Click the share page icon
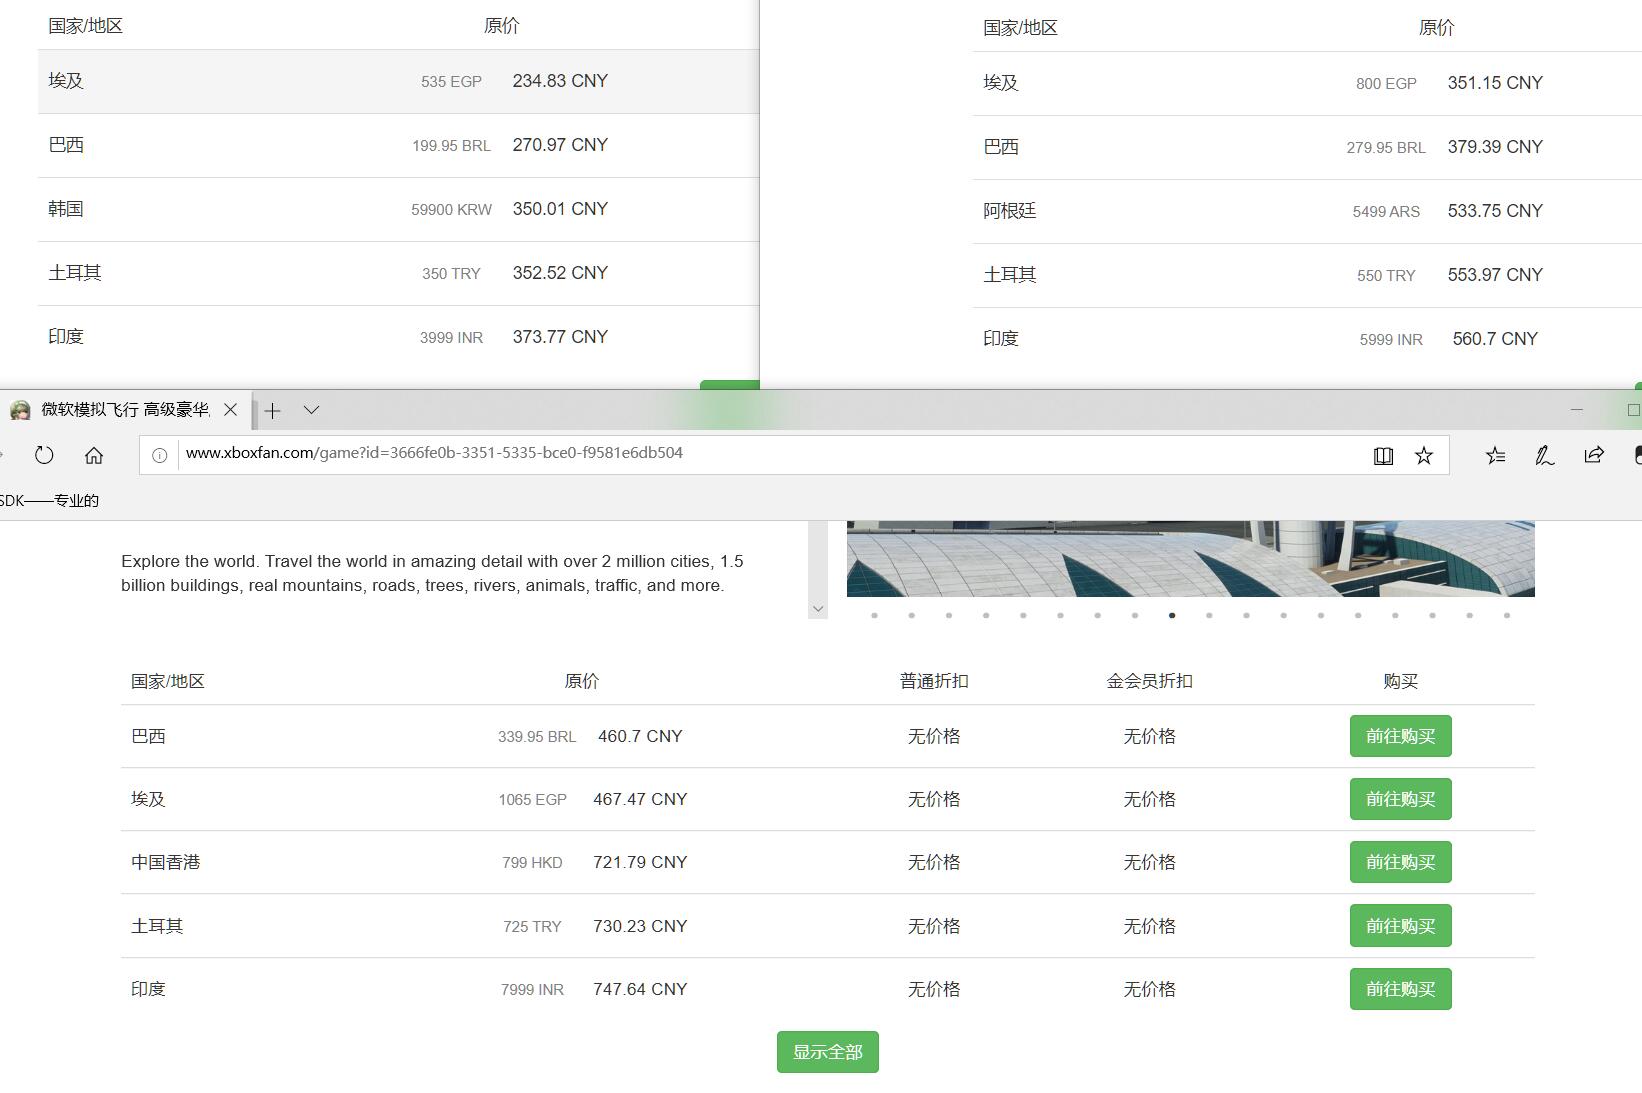The height and width of the screenshot is (1093, 1642). [x=1594, y=455]
